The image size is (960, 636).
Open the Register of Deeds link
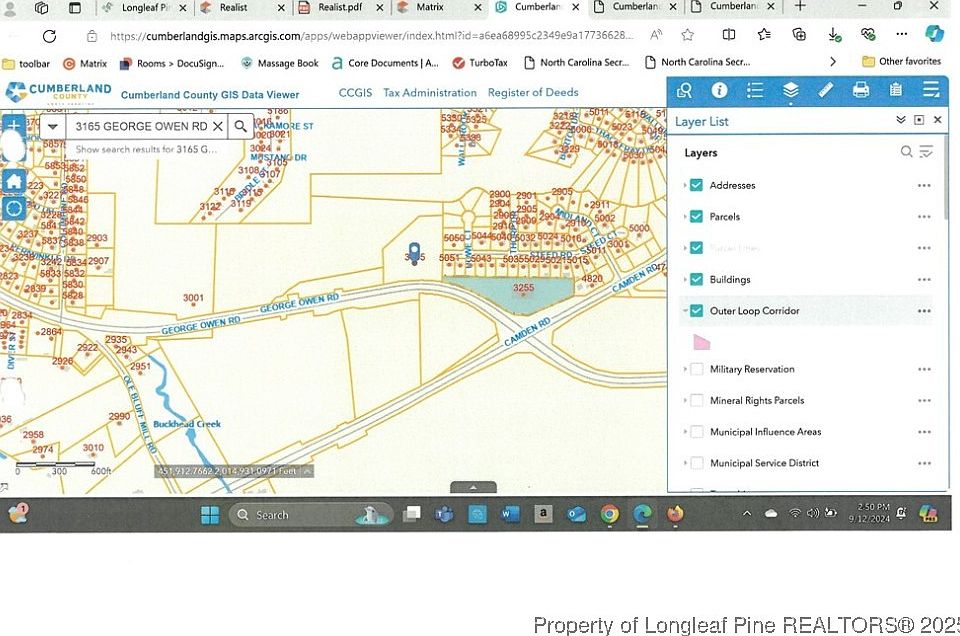click(x=533, y=93)
